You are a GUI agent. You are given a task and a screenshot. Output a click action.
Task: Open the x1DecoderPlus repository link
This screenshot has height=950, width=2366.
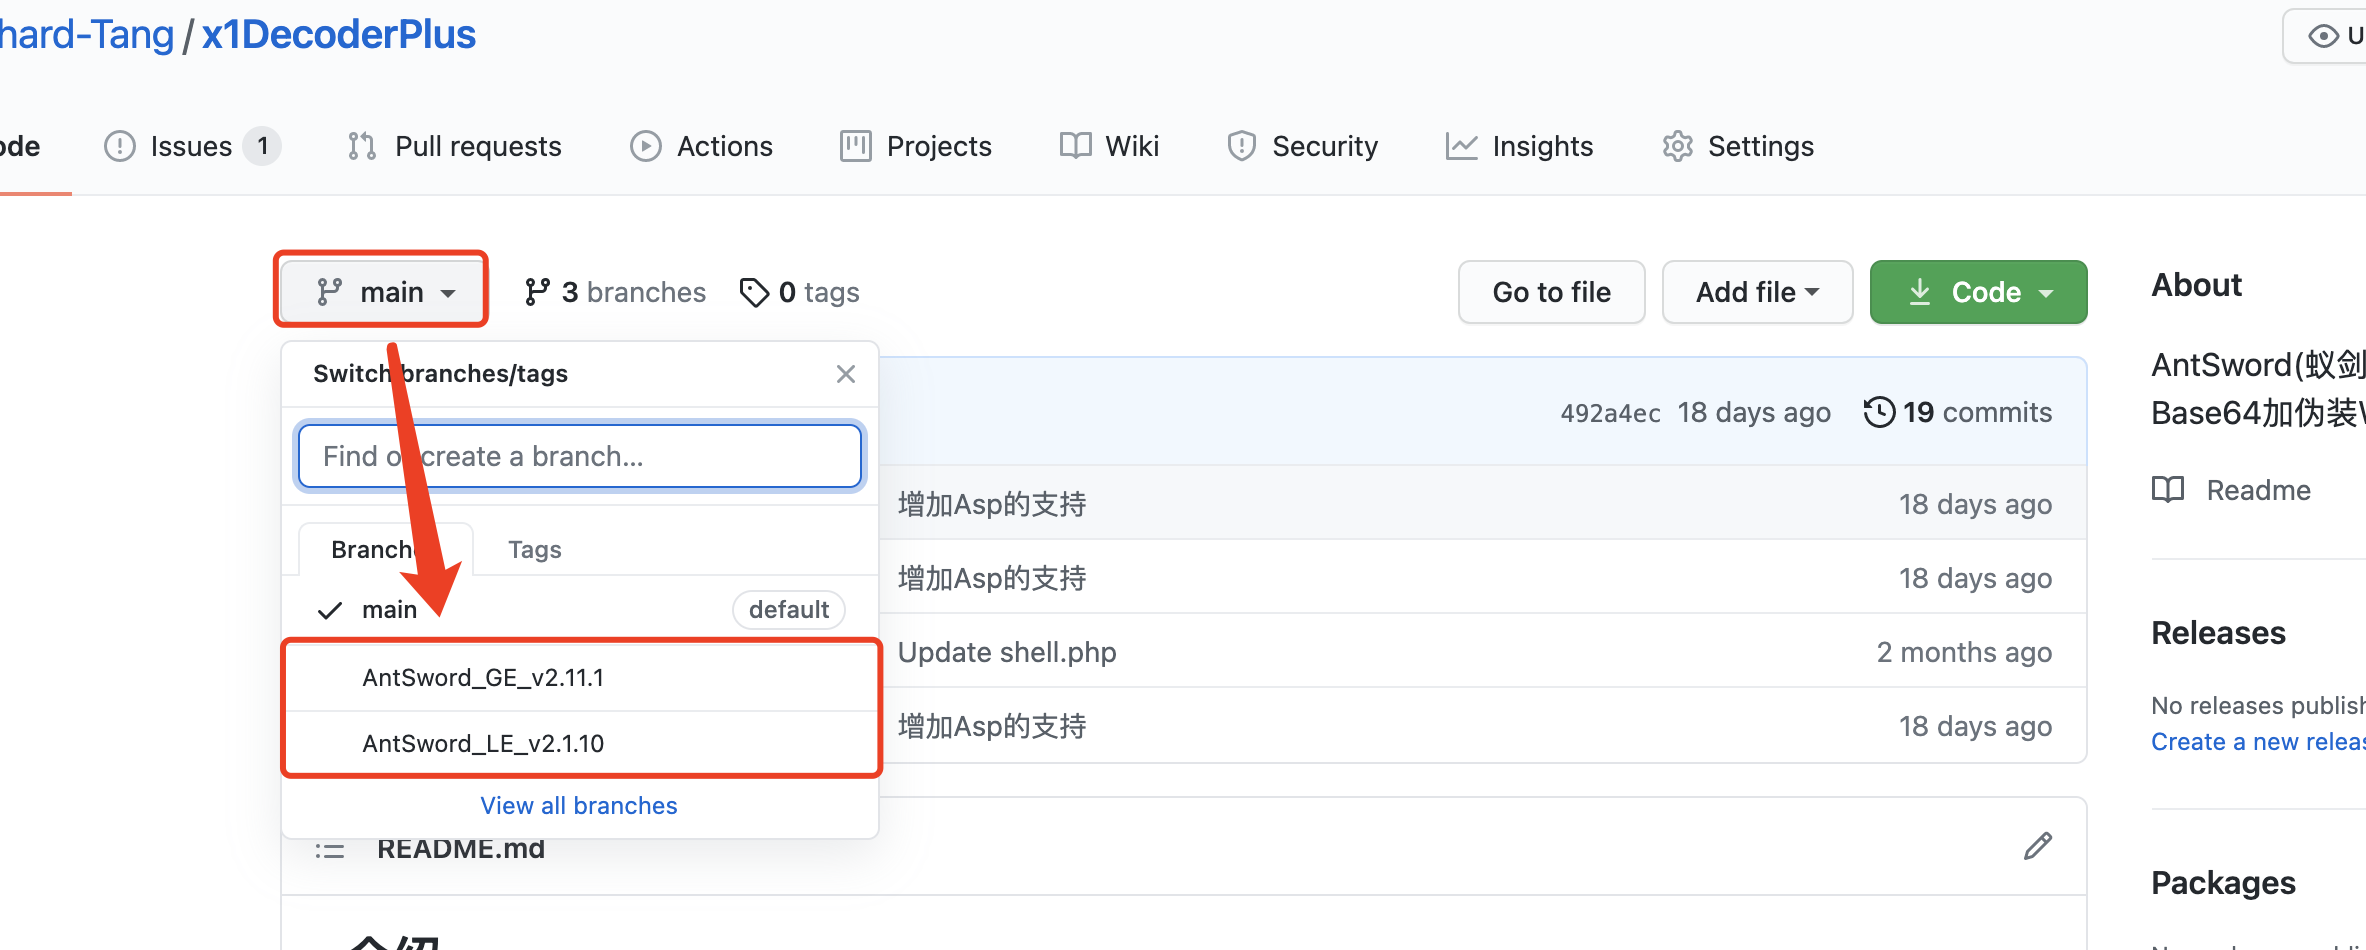click(339, 34)
